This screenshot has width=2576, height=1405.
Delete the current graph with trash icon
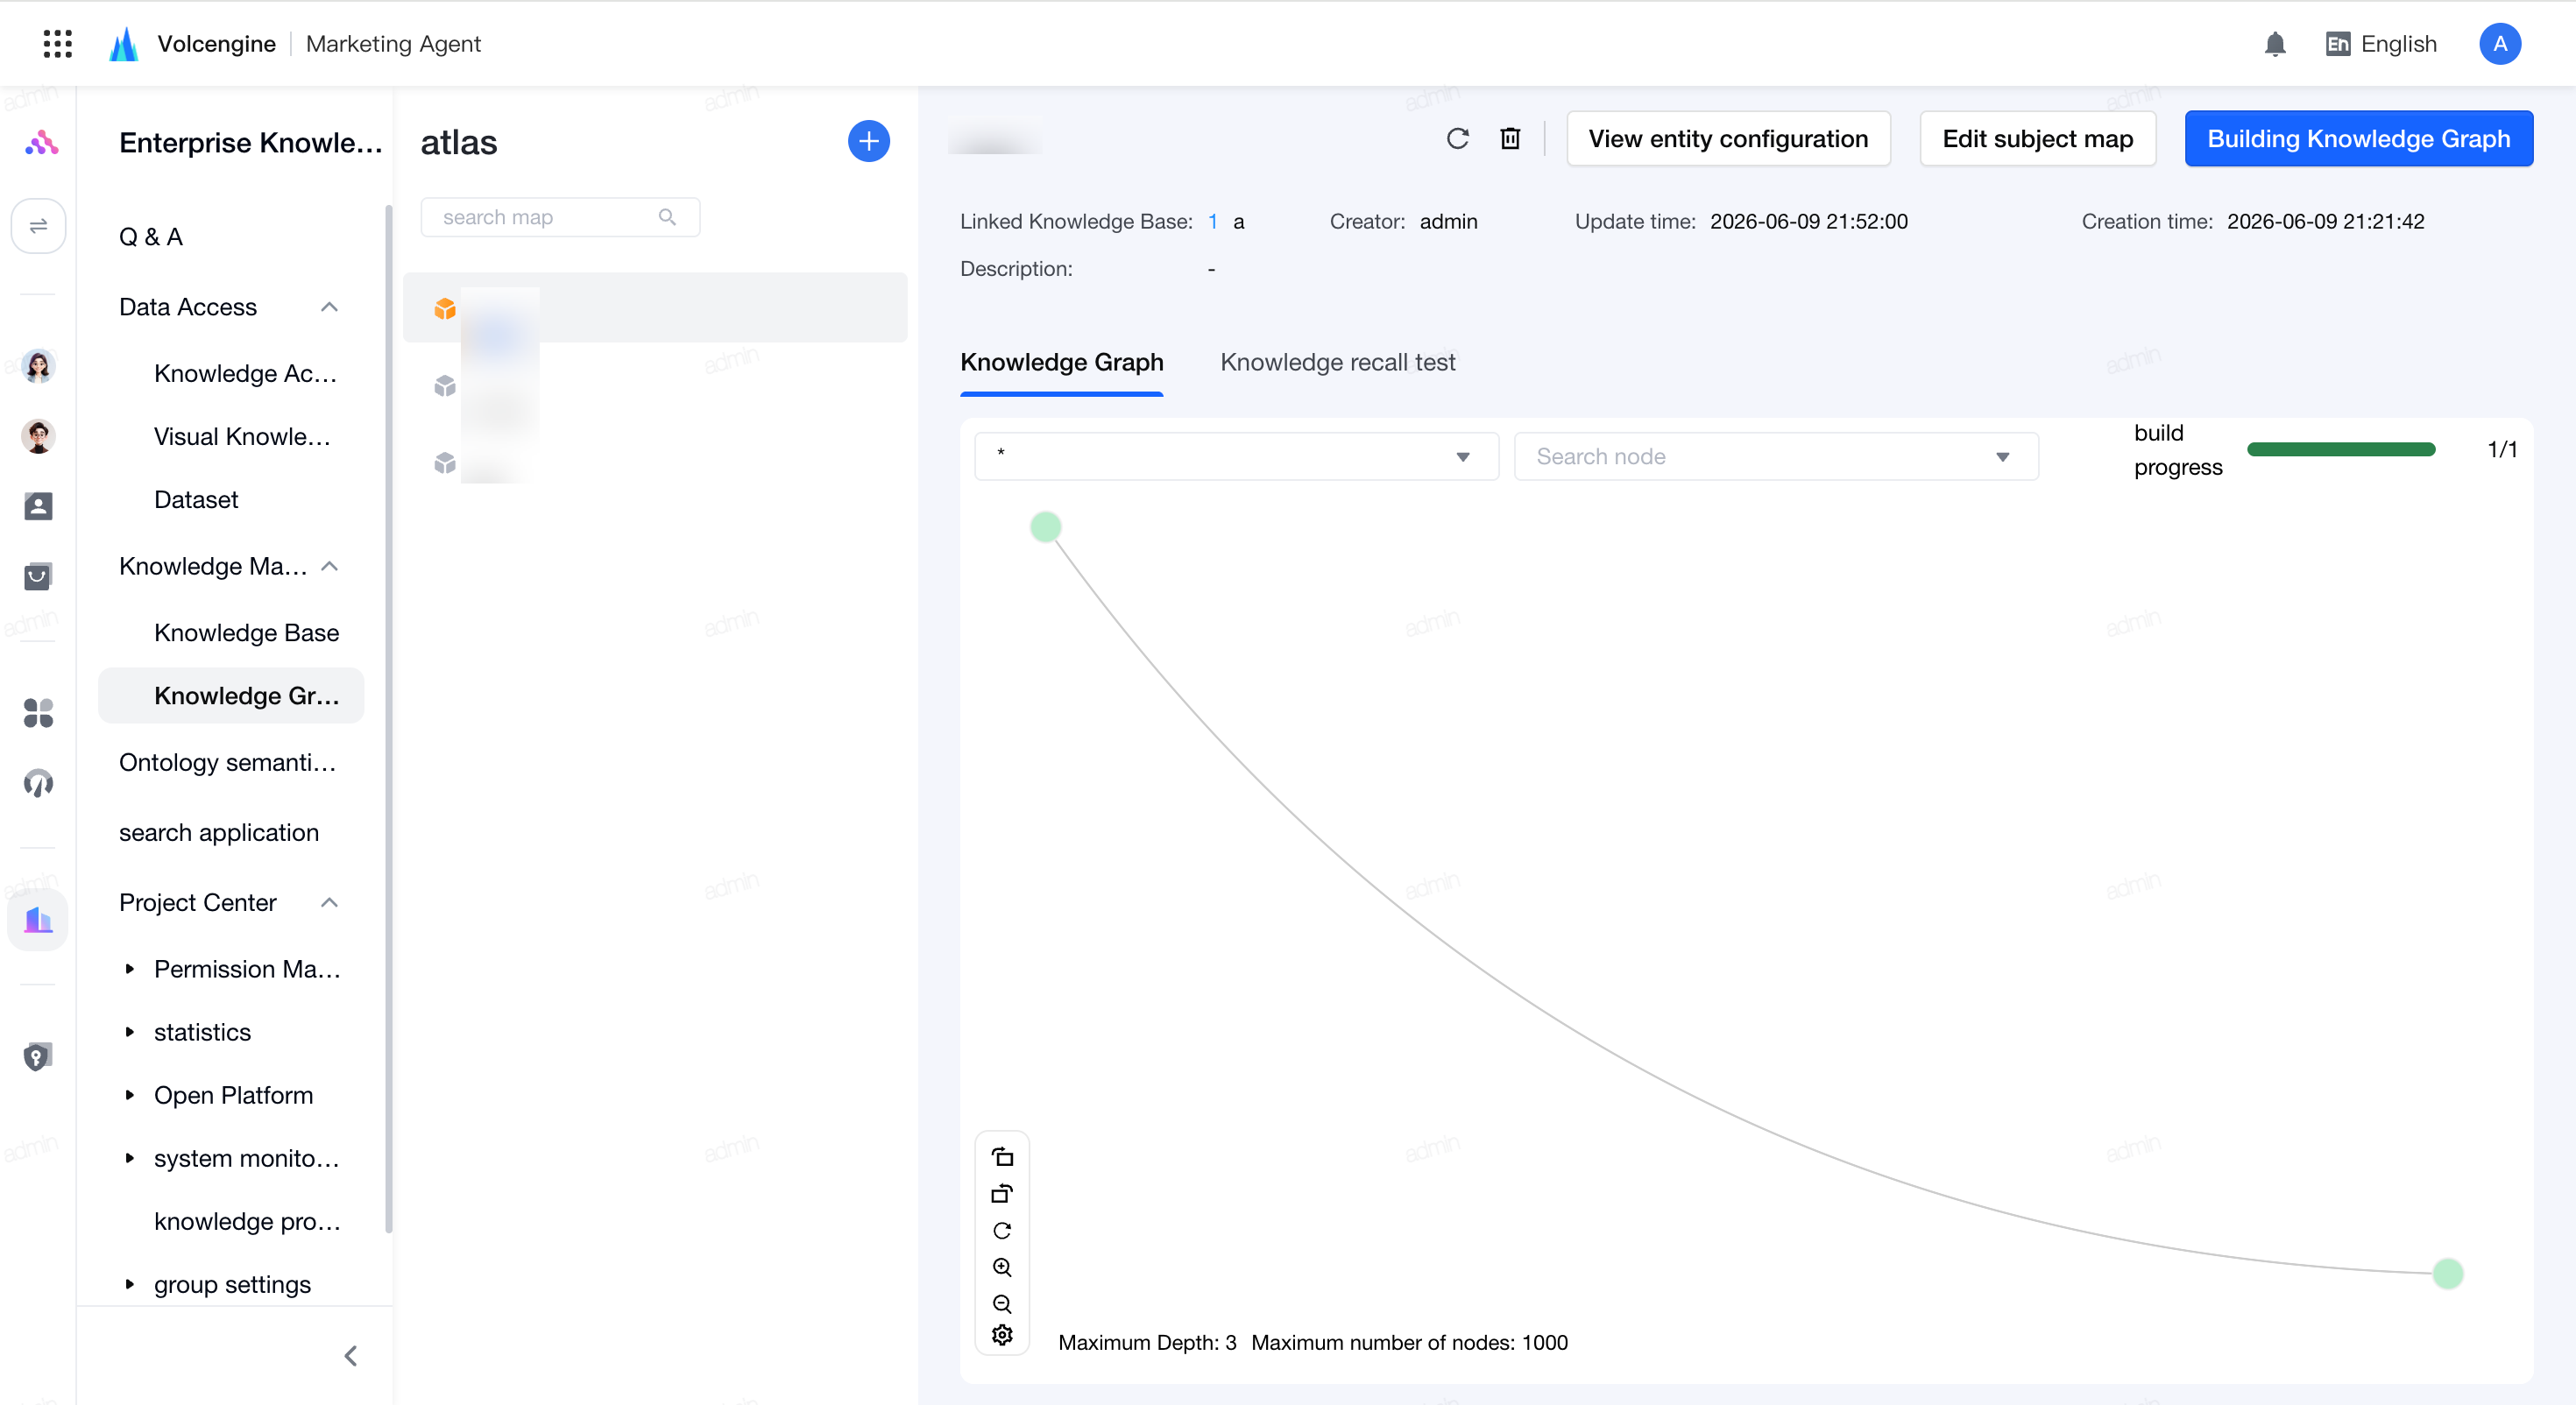(x=1510, y=139)
